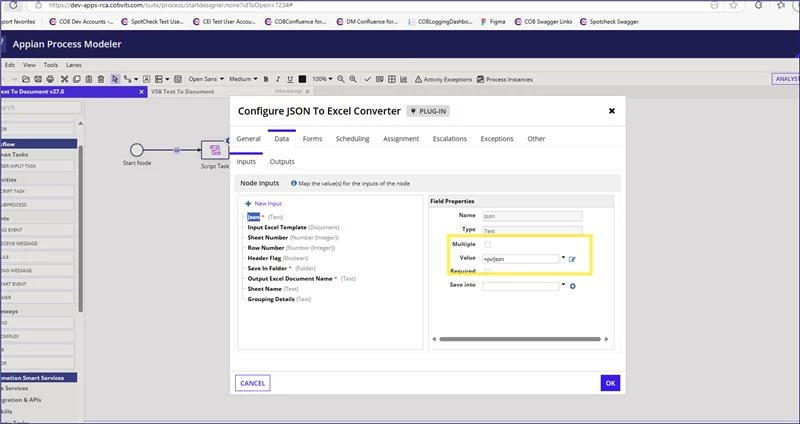Click the Field Properties horizontal scrollbar
Screen dimensions: 800x424
coord(520,339)
